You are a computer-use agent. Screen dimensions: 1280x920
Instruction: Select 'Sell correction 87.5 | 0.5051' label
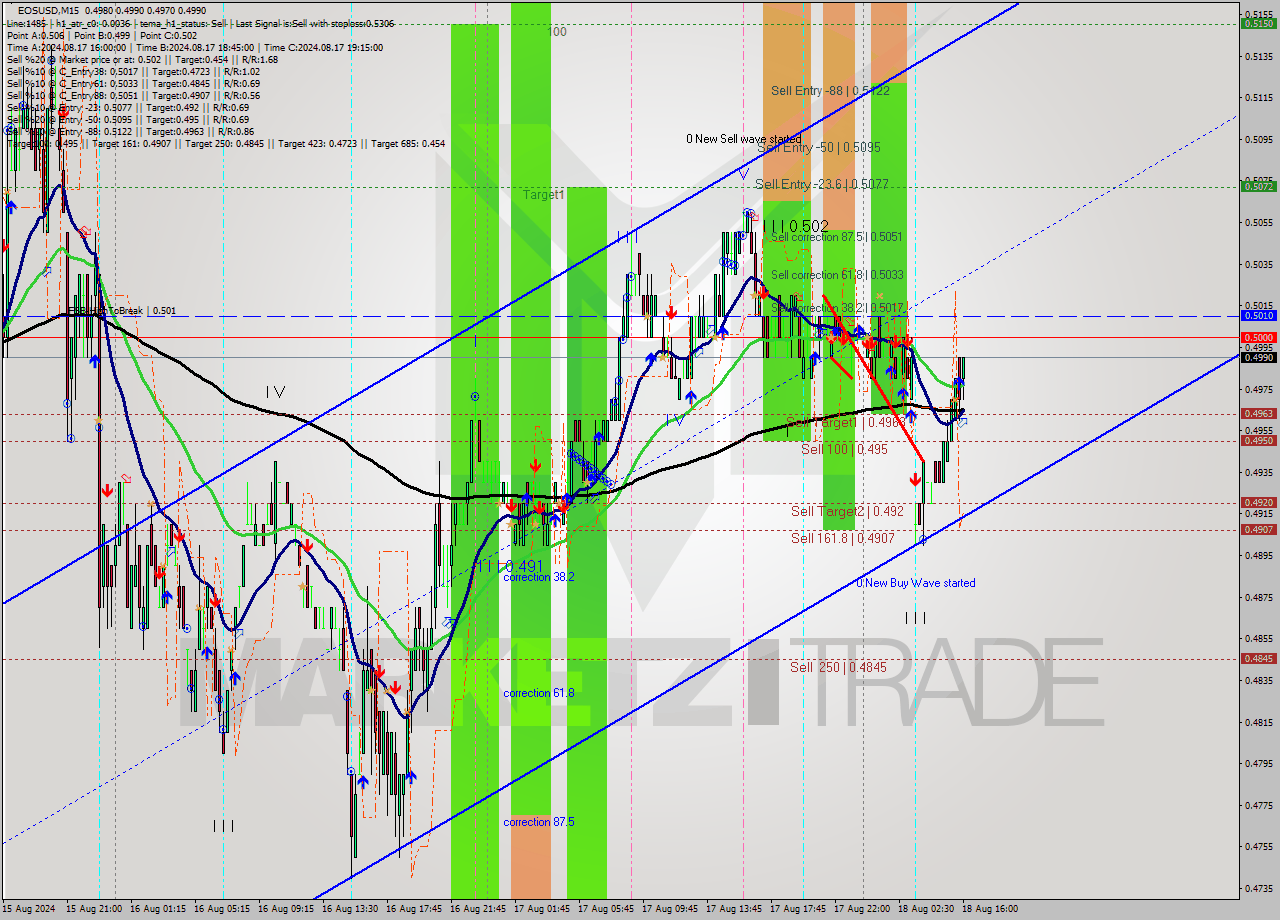[x=837, y=237]
